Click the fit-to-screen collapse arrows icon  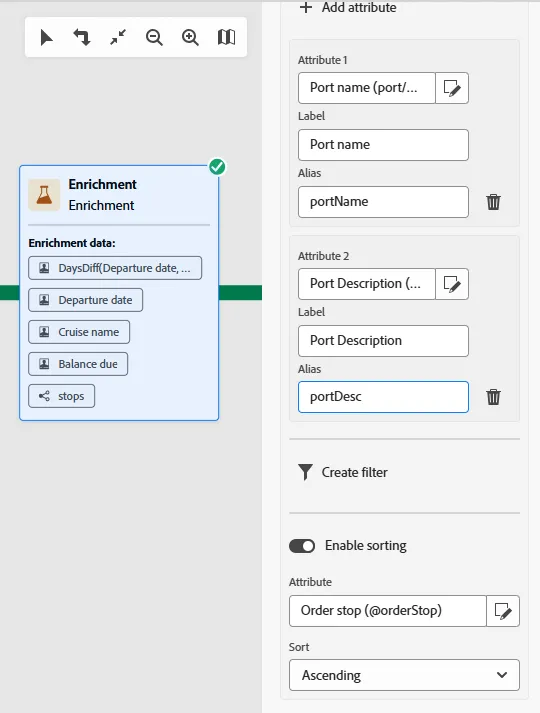click(118, 37)
